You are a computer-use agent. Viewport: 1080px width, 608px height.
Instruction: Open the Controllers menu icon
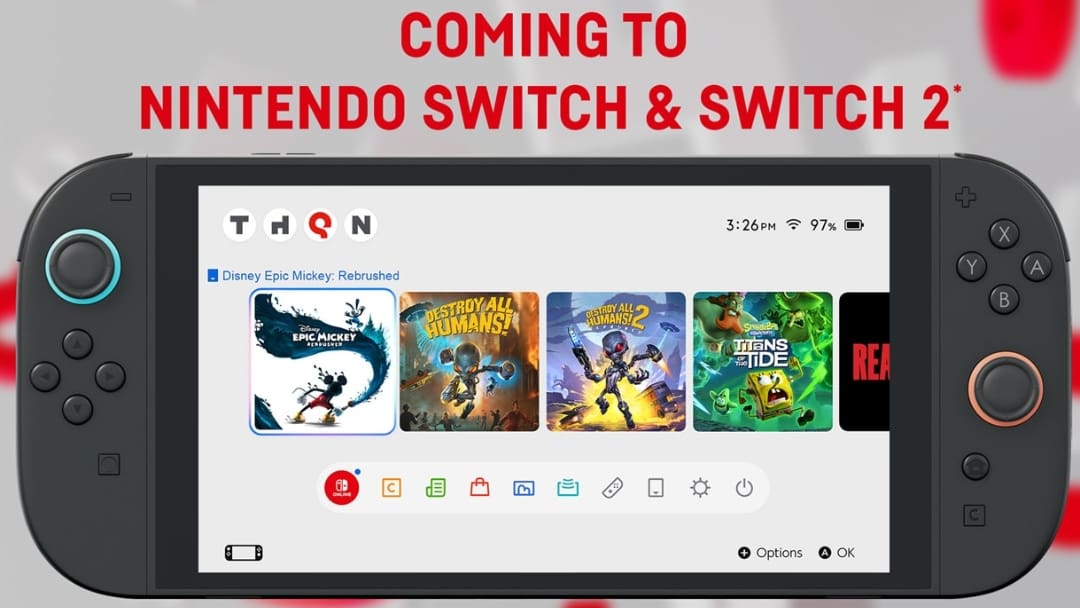click(611, 488)
